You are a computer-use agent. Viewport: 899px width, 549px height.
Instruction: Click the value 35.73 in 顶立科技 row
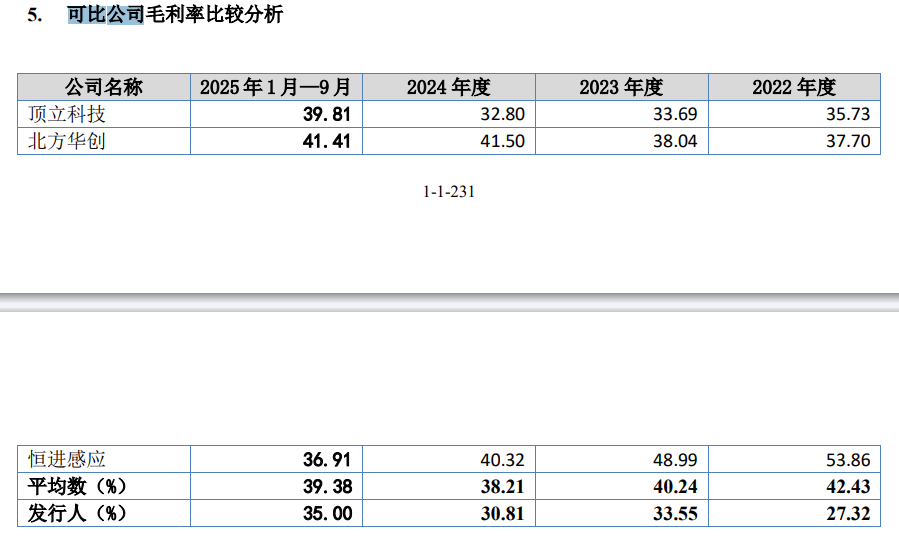point(847,114)
